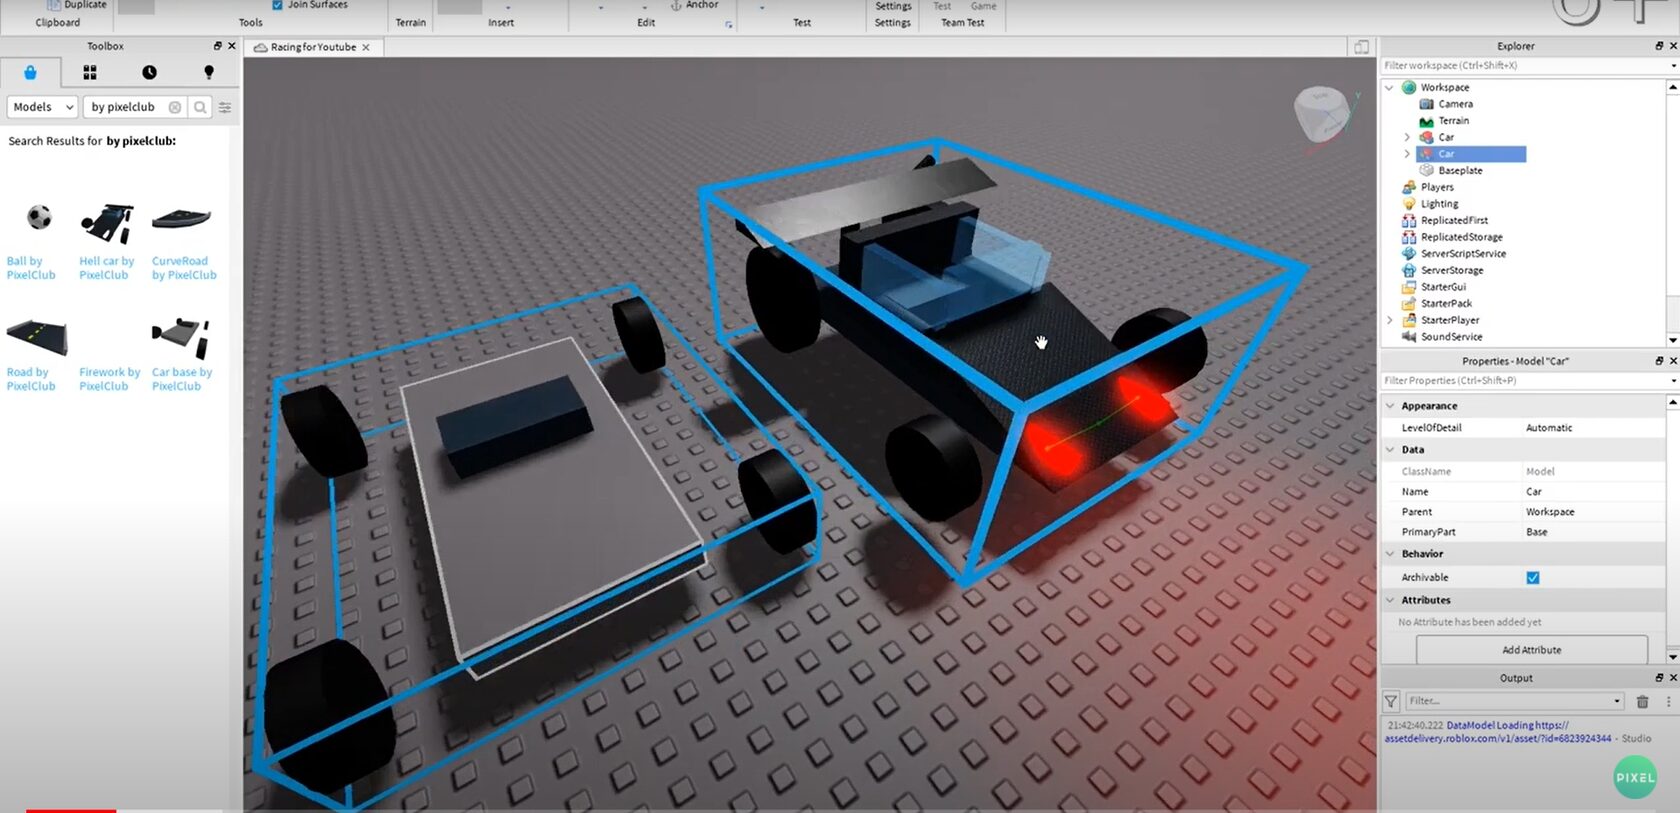Open the 'Firework by PixelClub' link

click(109, 379)
